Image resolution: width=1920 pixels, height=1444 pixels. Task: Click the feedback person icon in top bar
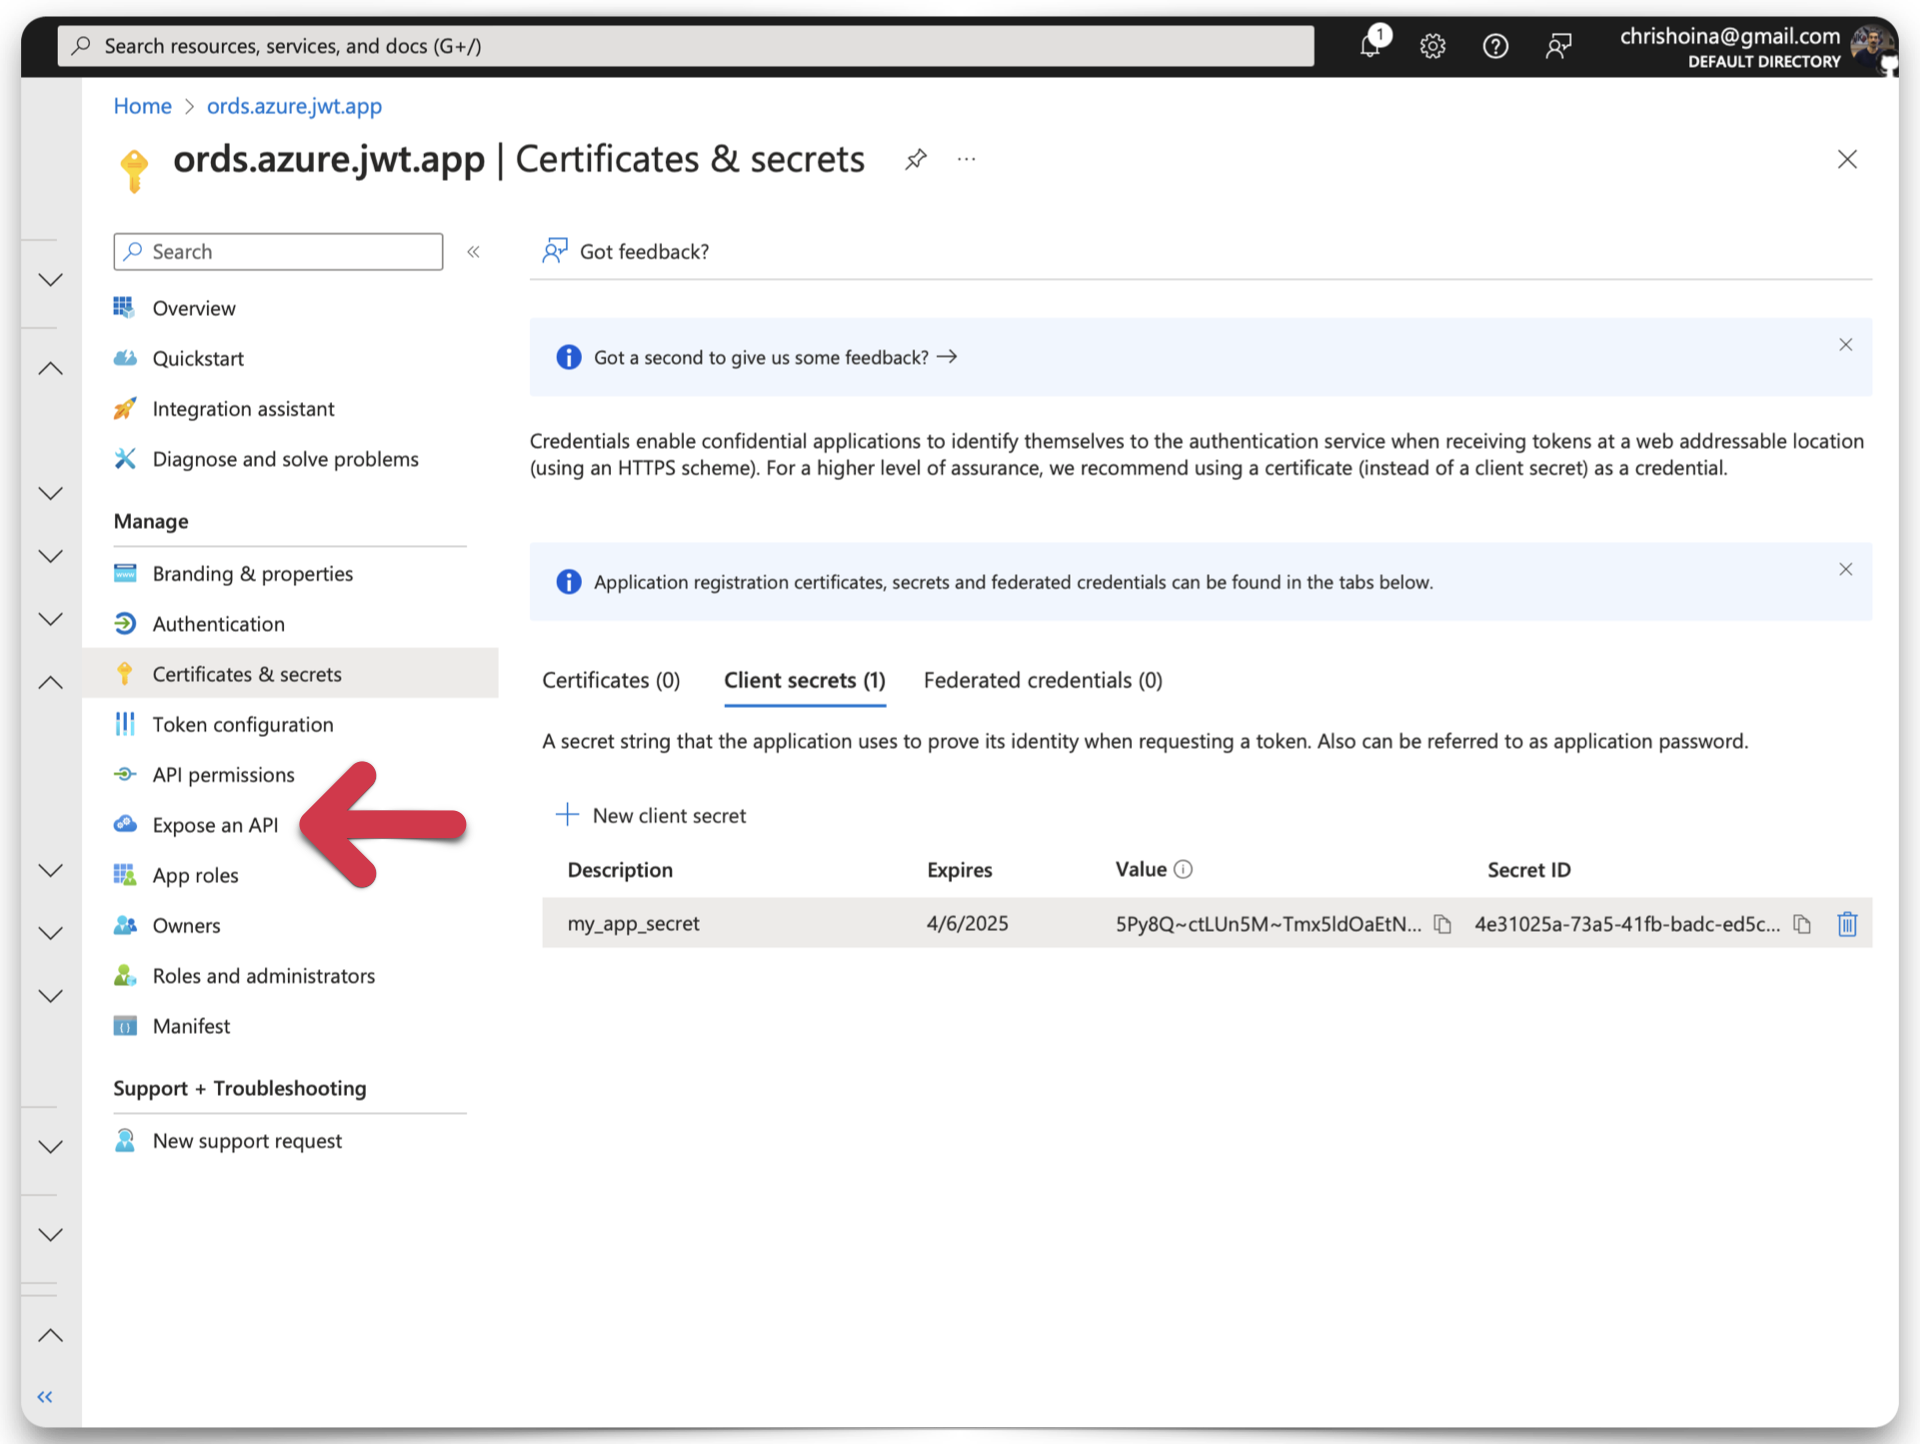click(1559, 45)
